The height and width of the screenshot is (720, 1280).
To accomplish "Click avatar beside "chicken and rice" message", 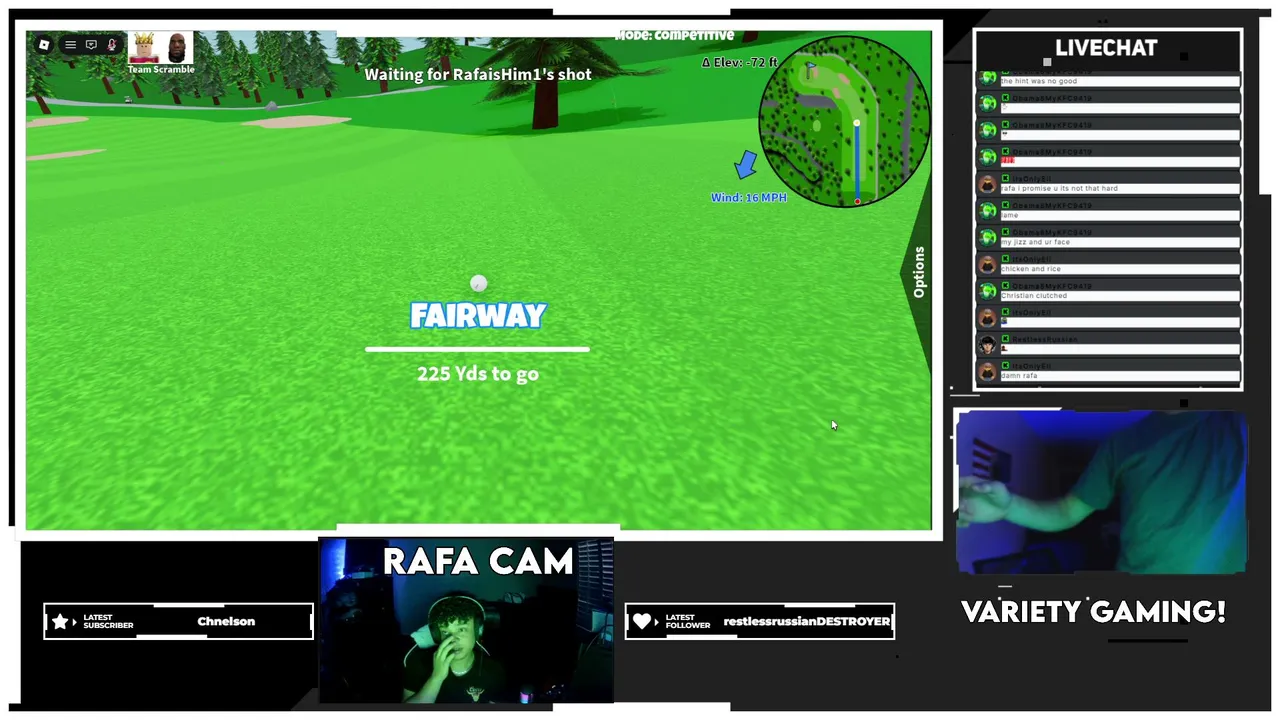I will [x=988, y=264].
